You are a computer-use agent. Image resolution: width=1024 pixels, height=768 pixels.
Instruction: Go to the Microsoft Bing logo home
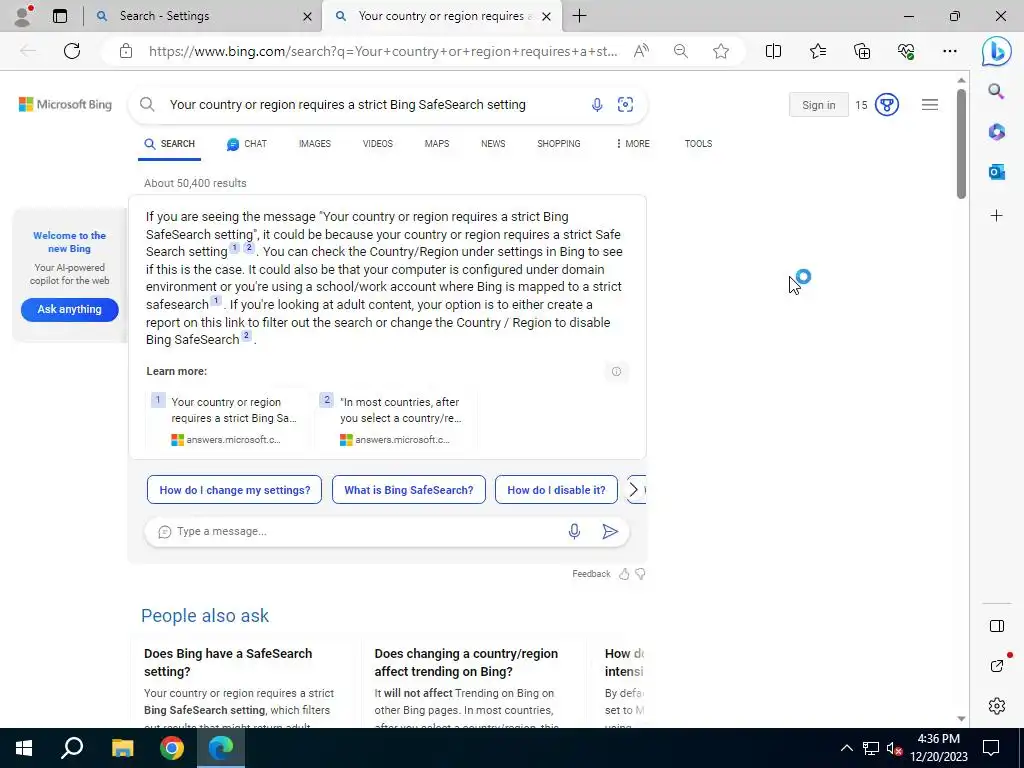tap(65, 104)
